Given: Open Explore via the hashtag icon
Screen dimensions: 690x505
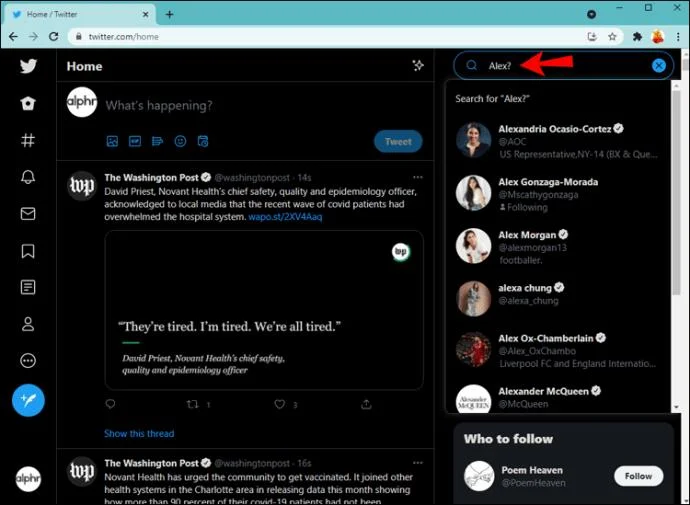Looking at the screenshot, I should tap(28, 140).
